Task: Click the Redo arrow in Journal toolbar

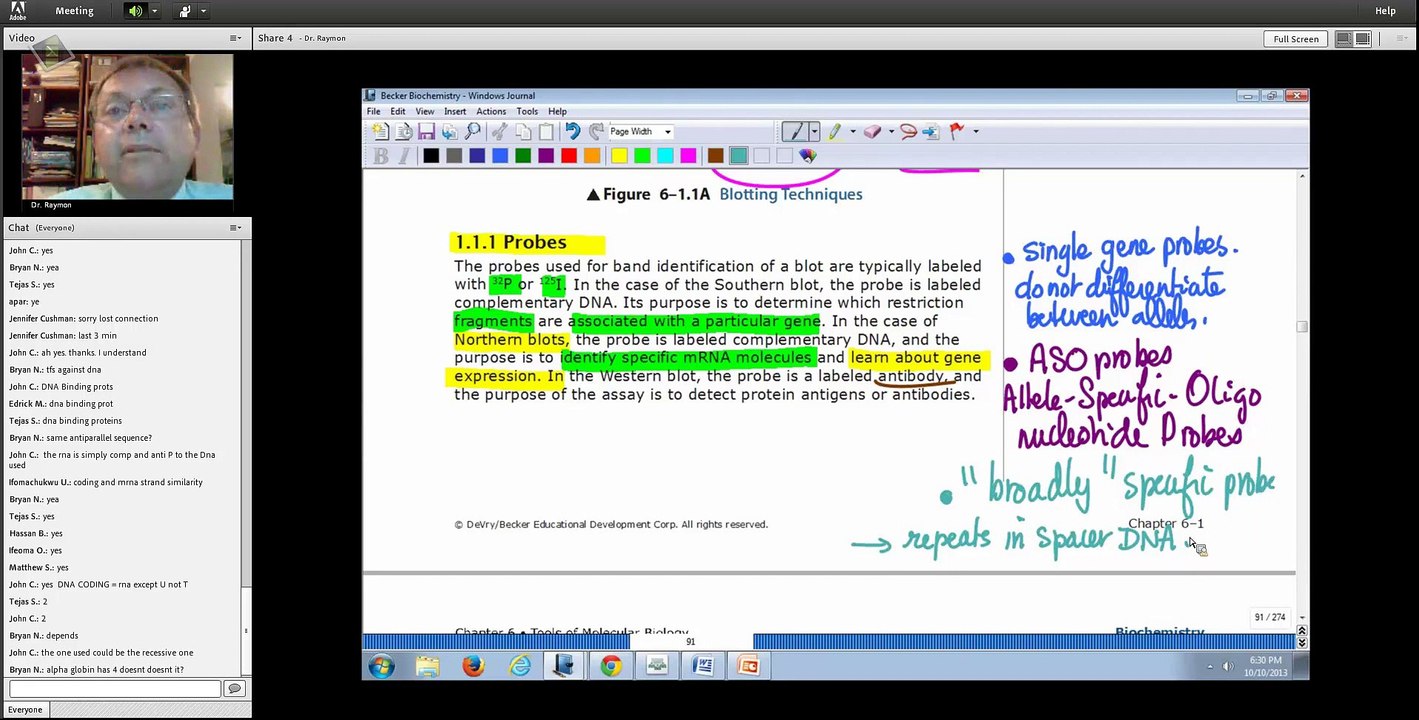Action: click(596, 132)
